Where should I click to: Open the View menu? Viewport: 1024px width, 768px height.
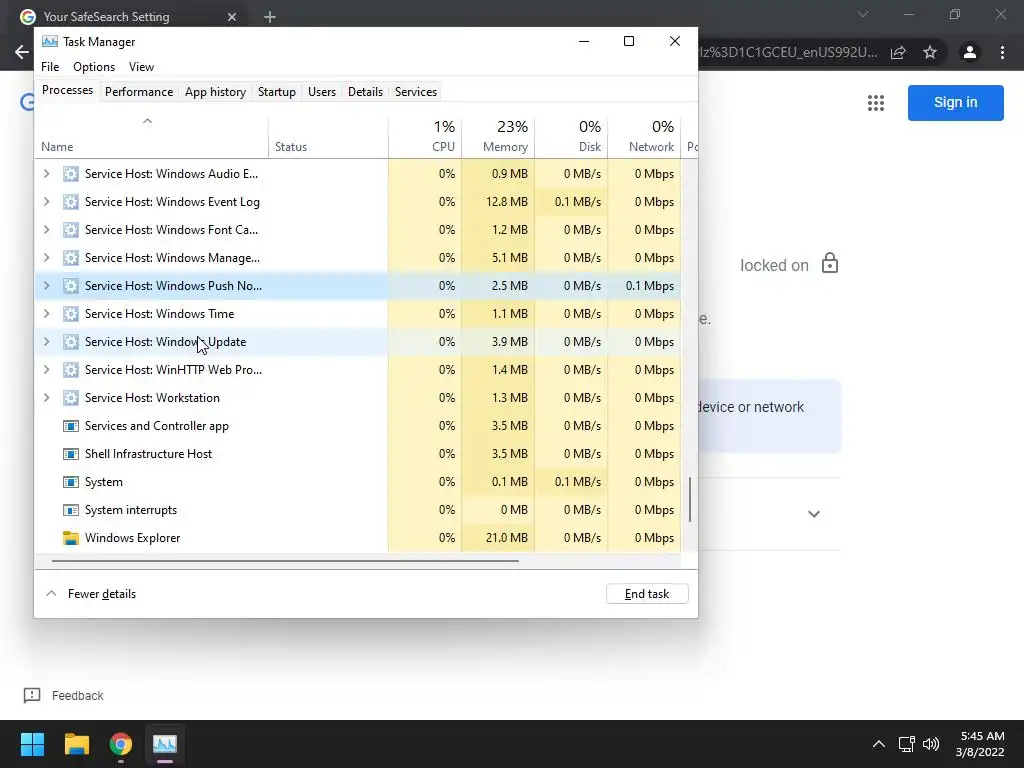[x=141, y=67]
